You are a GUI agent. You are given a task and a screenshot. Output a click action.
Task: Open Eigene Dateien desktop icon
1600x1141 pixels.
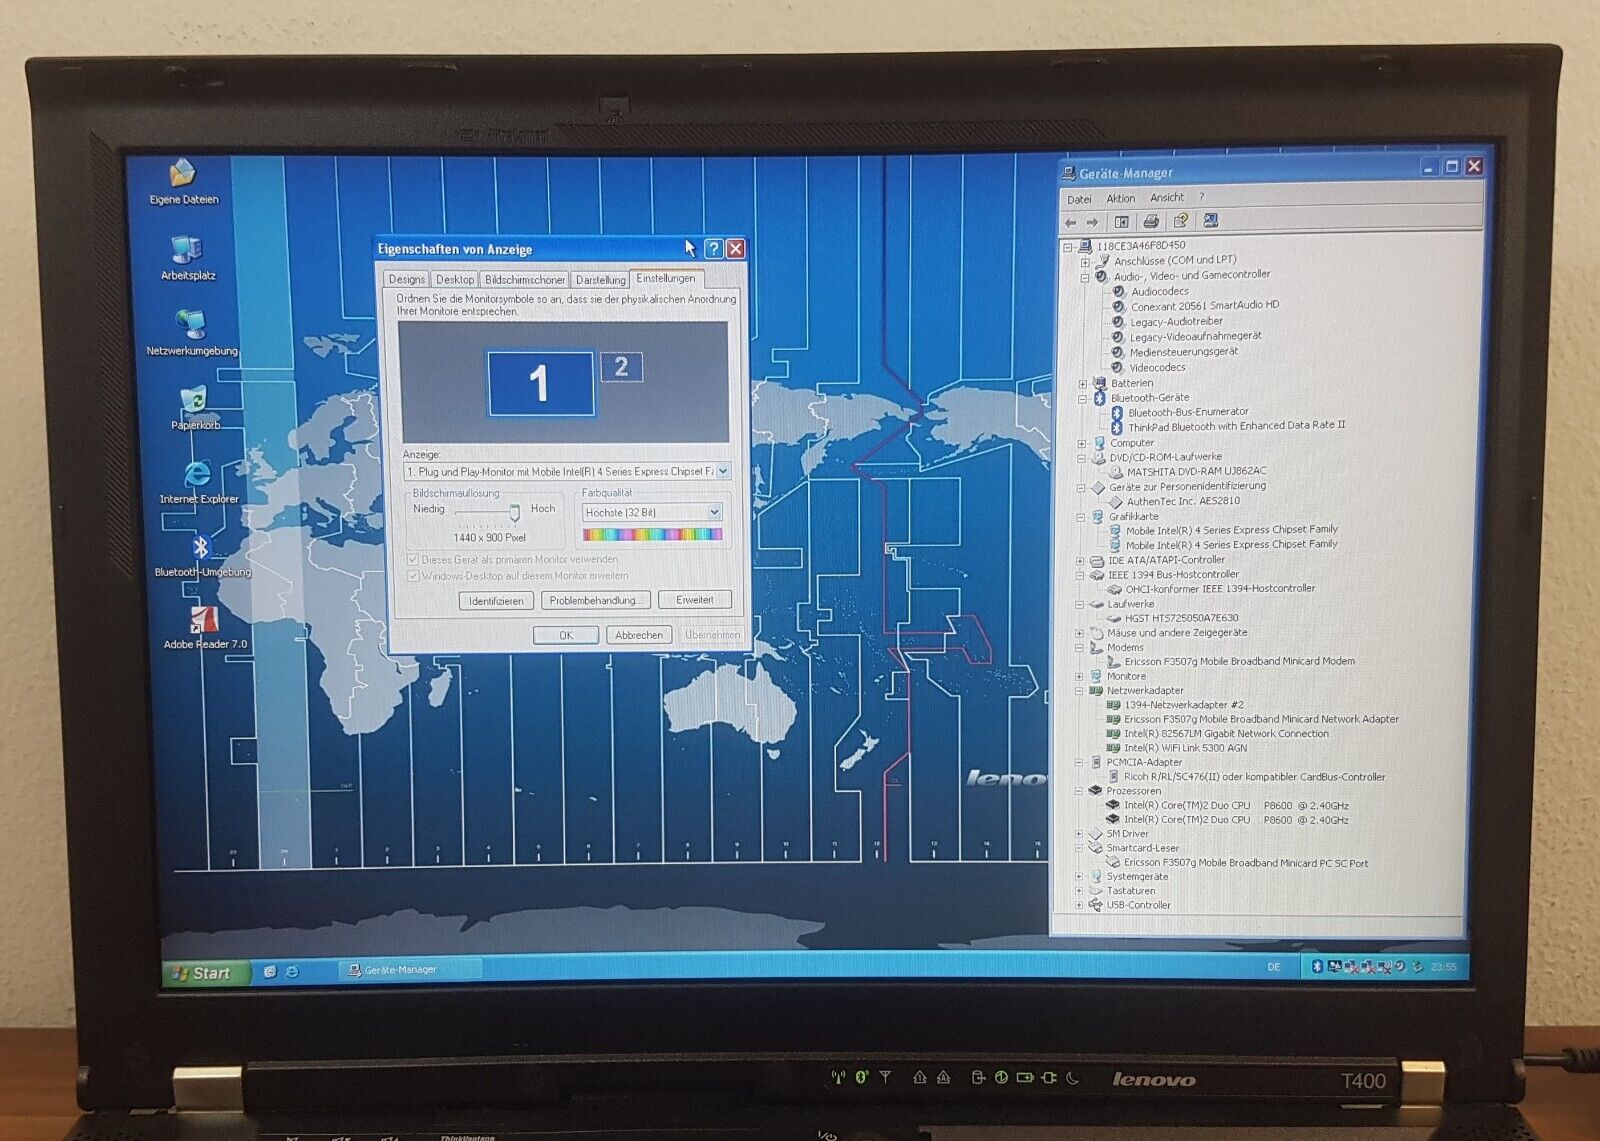[183, 182]
